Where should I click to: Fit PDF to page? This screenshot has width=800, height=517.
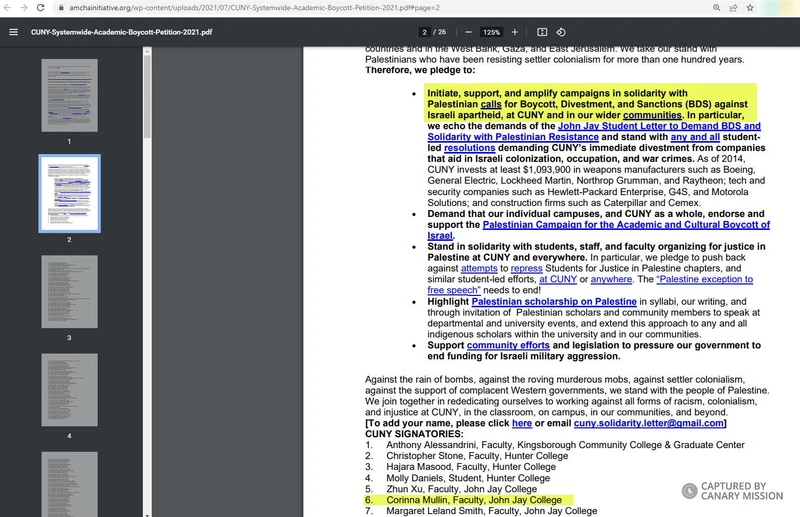coord(542,32)
